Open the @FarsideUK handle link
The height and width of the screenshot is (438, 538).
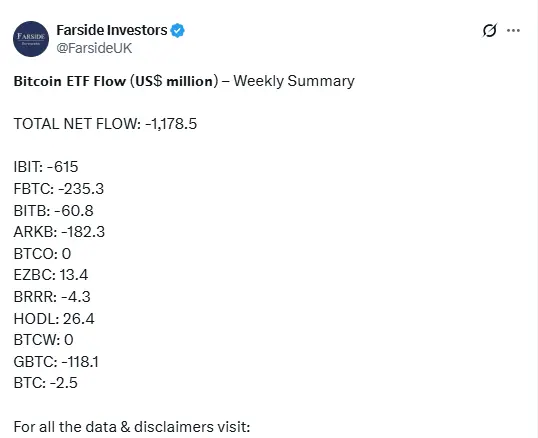pyautogui.click(x=94, y=48)
